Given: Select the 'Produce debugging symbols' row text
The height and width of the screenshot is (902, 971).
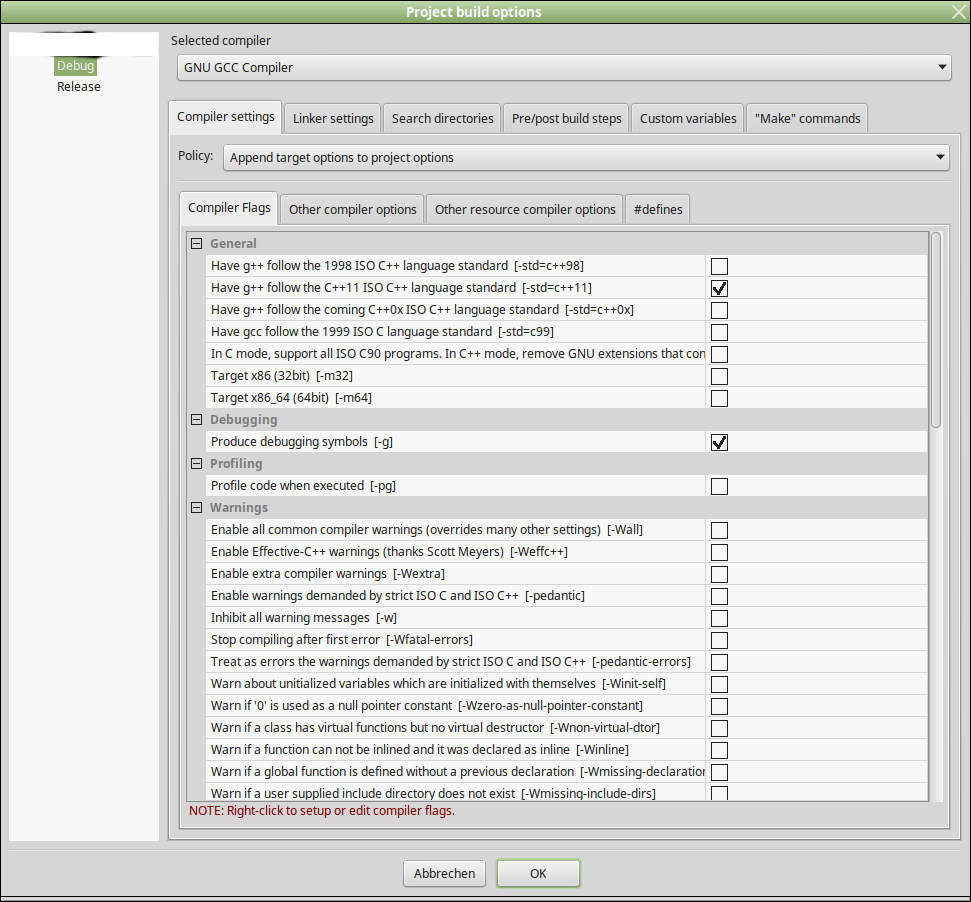Looking at the screenshot, I should coord(302,441).
